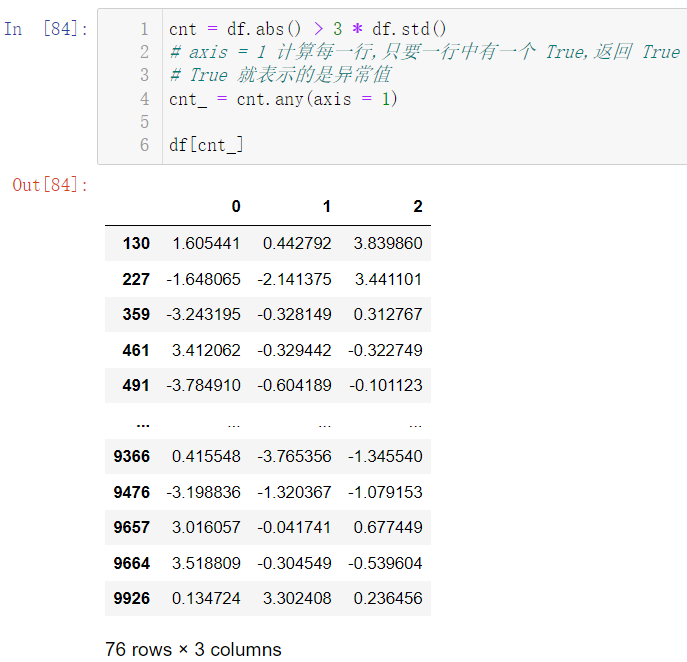Click the 'Out[84]:' output prompt

click(x=50, y=185)
